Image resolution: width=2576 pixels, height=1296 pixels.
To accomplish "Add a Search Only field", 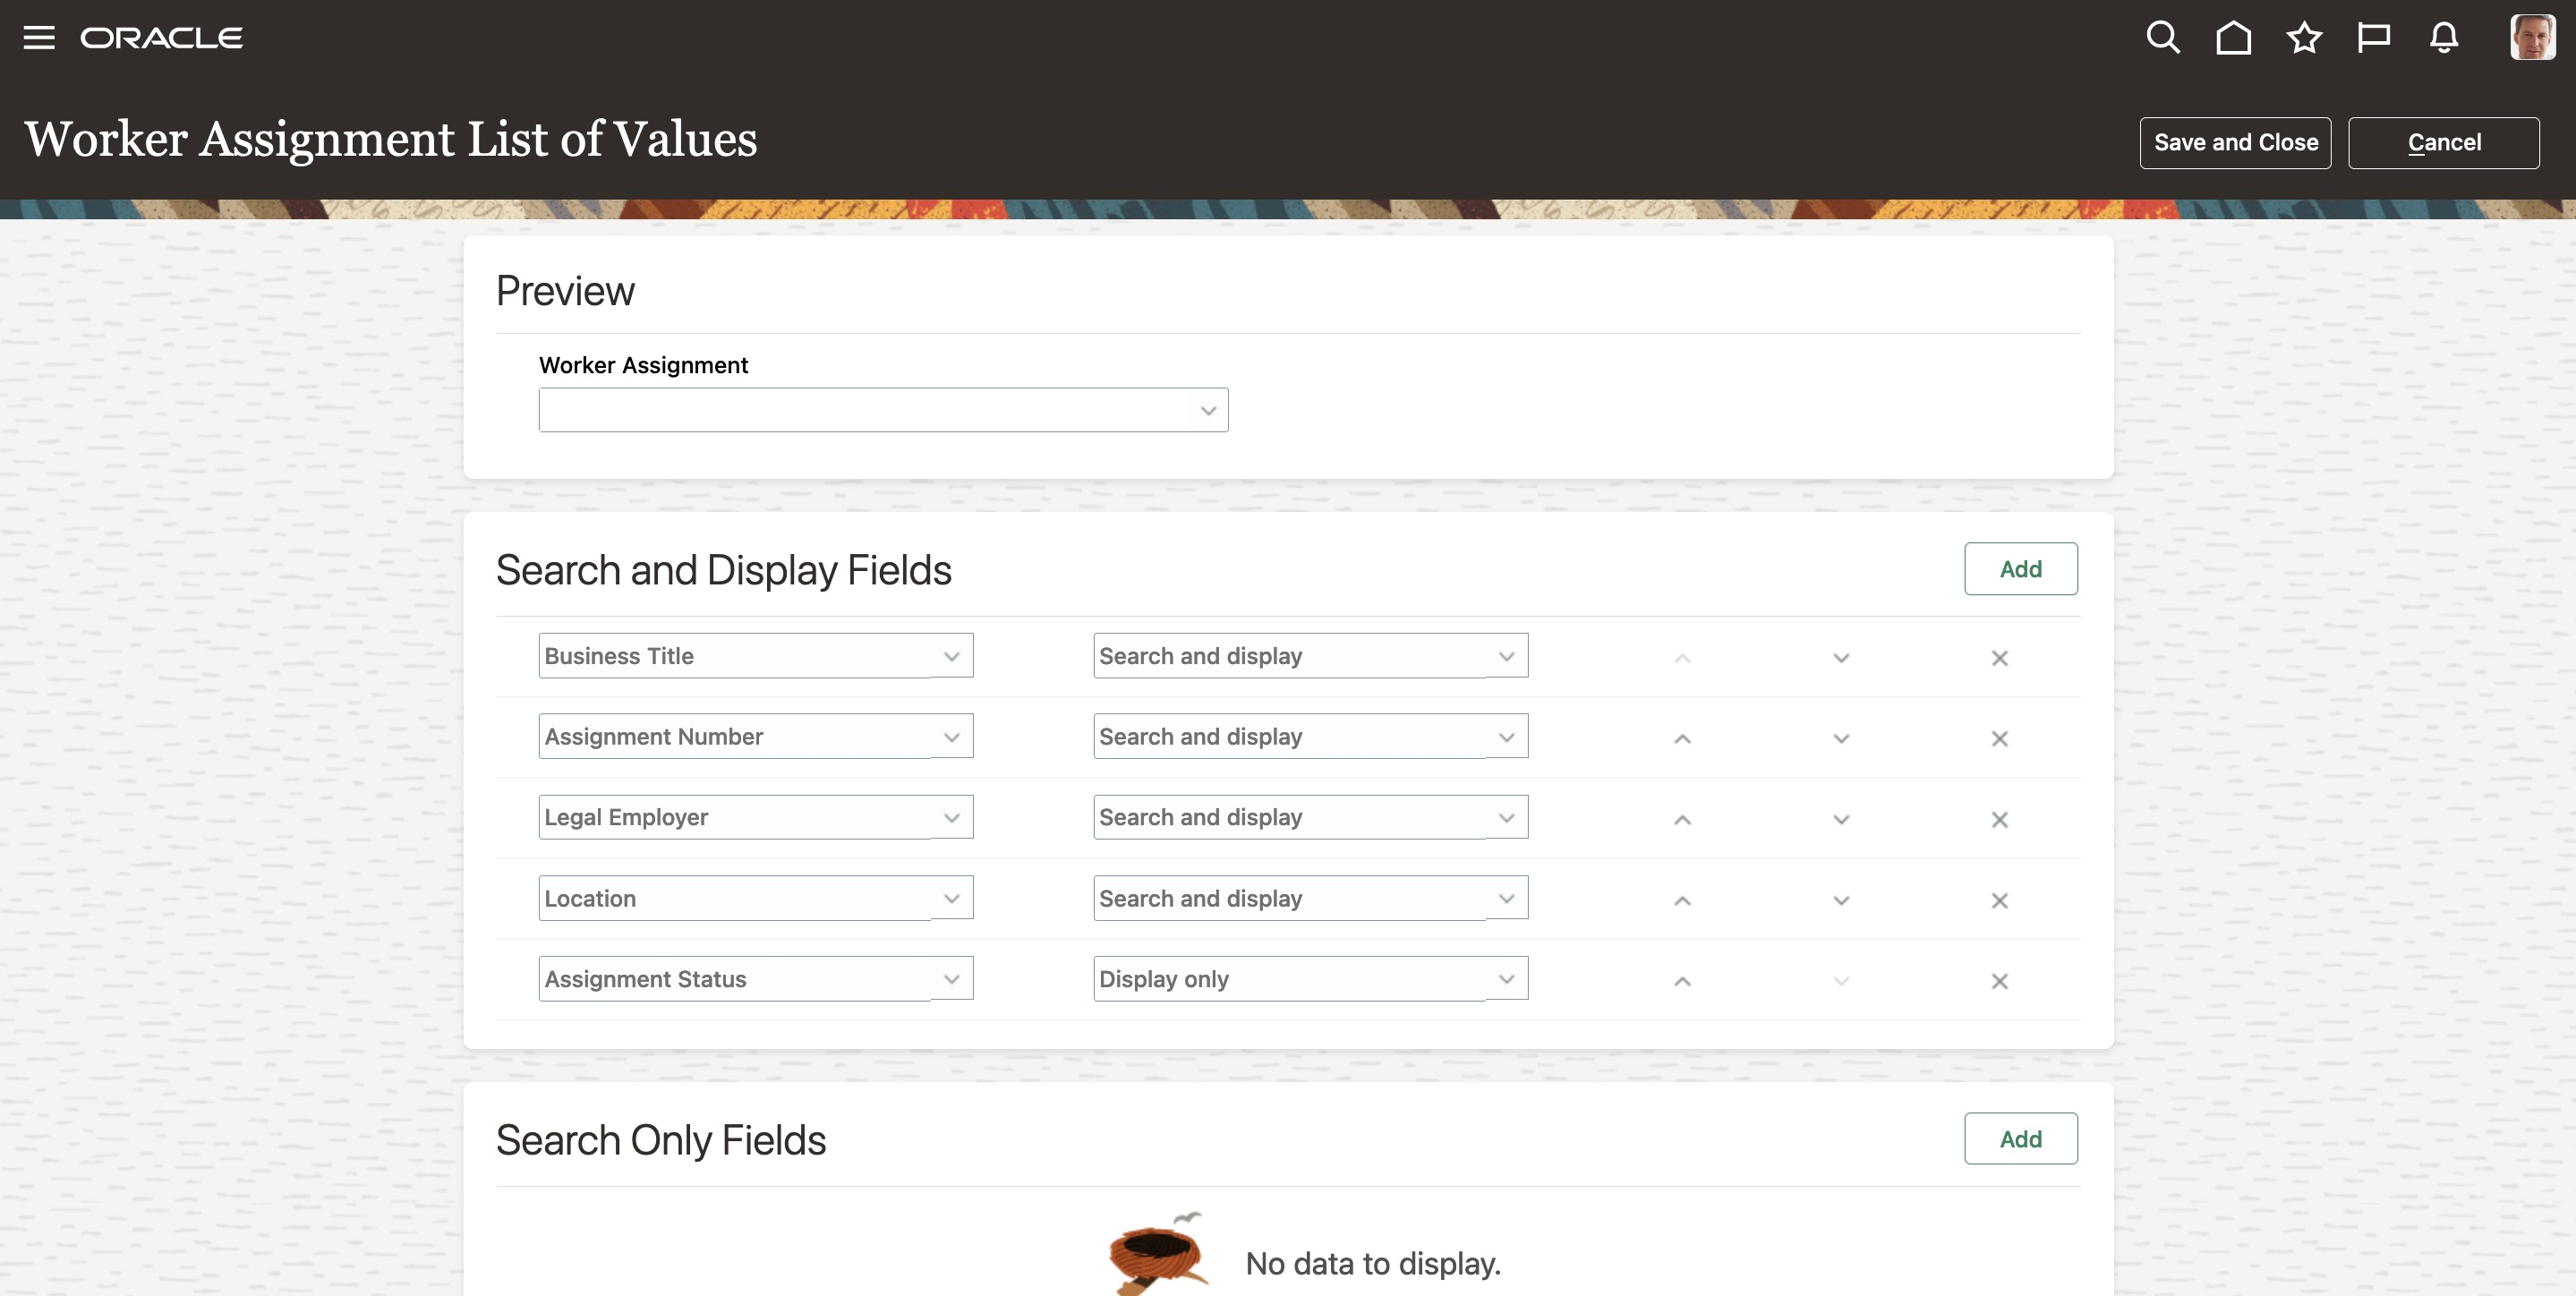I will pyautogui.click(x=2020, y=1139).
